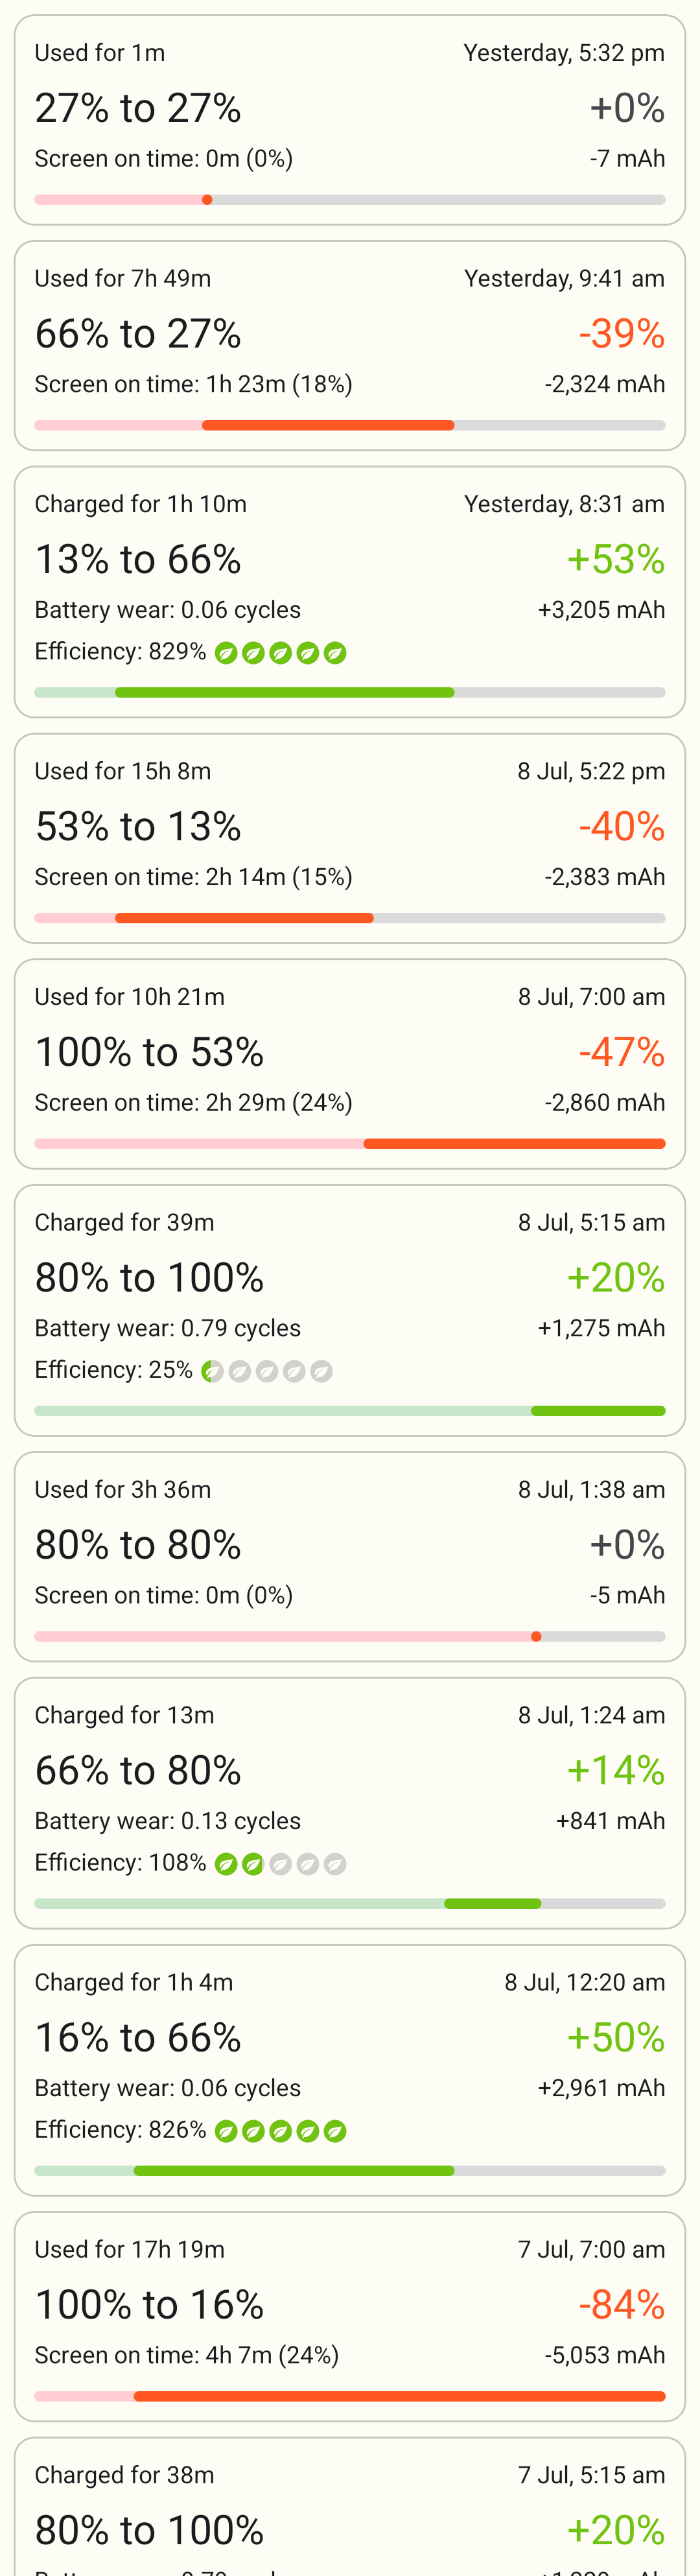
Task: Tap the +3,205 mAh value
Action: click(x=601, y=610)
